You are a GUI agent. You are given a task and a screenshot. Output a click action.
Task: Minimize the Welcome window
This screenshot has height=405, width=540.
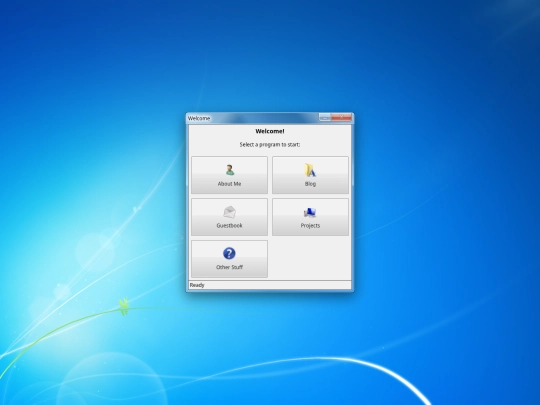(325, 118)
